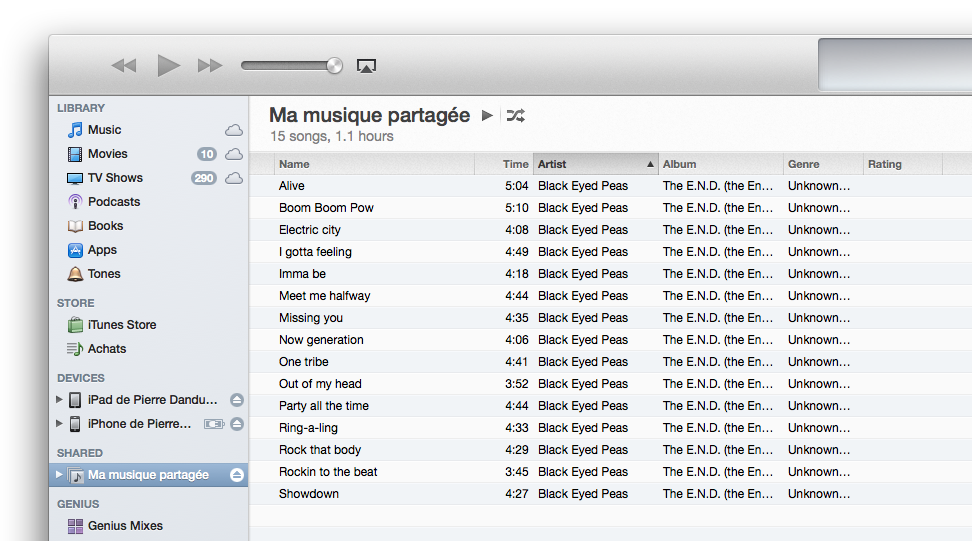Eject iPad de Pierre device
Image resolution: width=972 pixels, height=541 pixels.
237,400
